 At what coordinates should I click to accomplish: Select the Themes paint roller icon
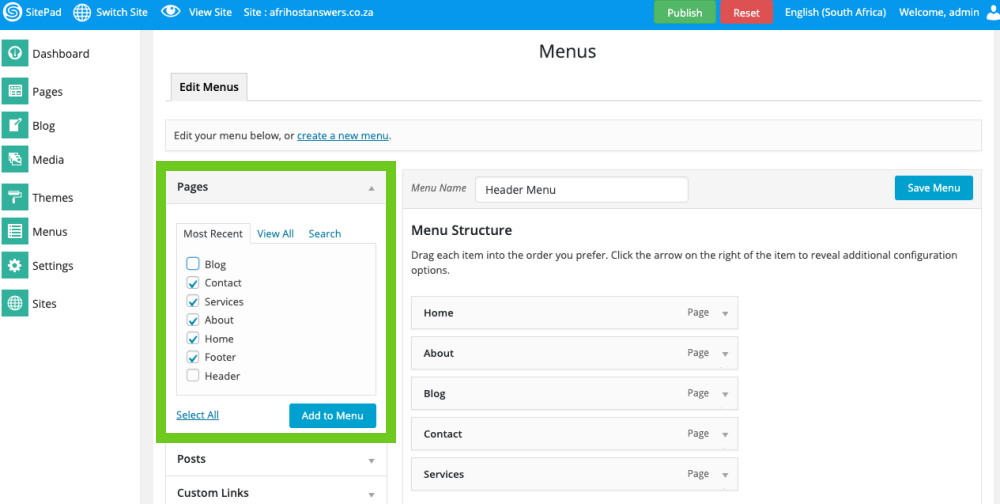point(15,197)
